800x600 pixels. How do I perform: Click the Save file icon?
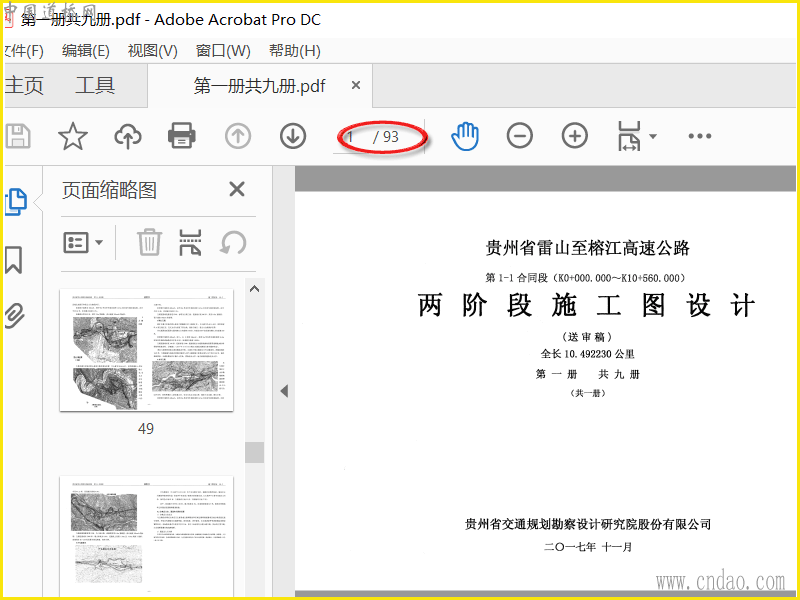click(18, 136)
